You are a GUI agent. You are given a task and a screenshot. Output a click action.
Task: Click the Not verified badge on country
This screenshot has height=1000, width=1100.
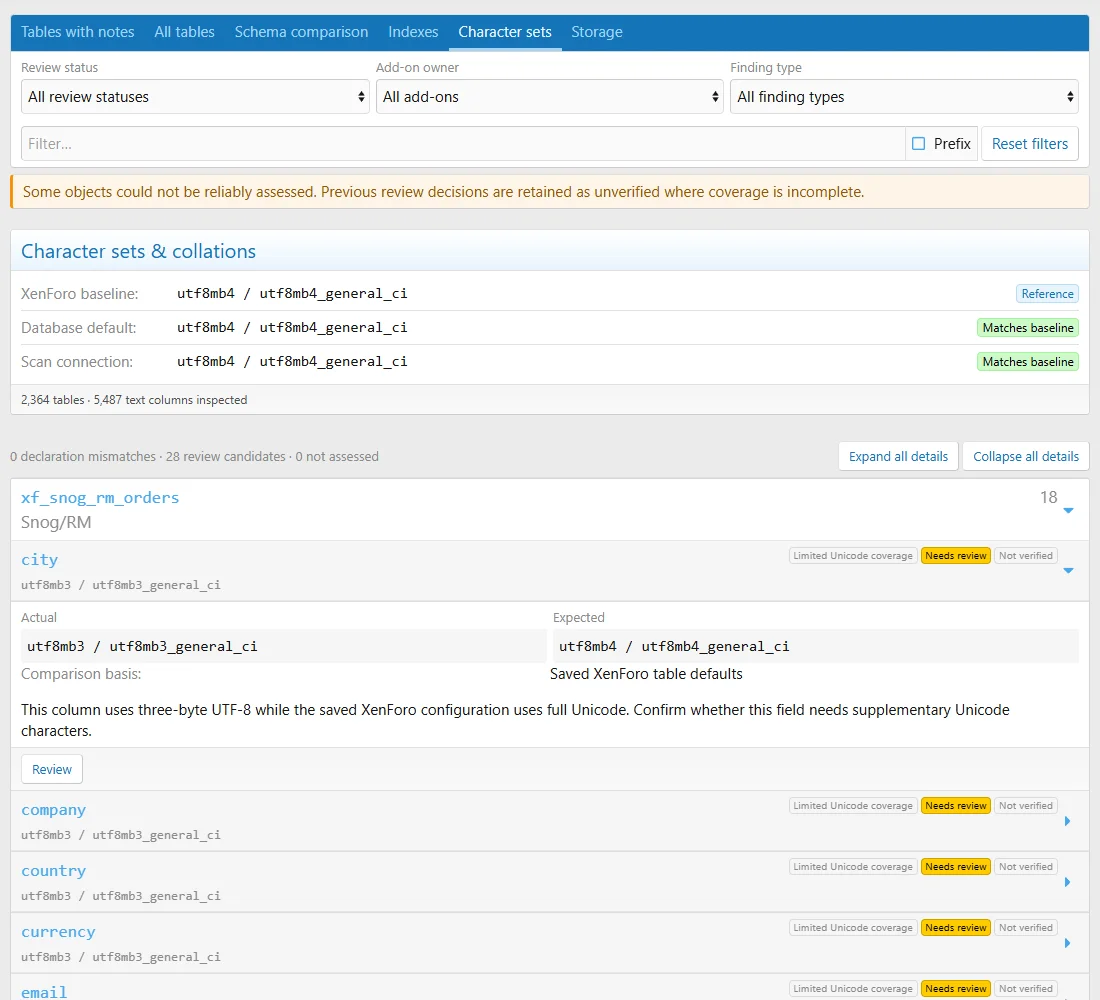tap(1026, 867)
